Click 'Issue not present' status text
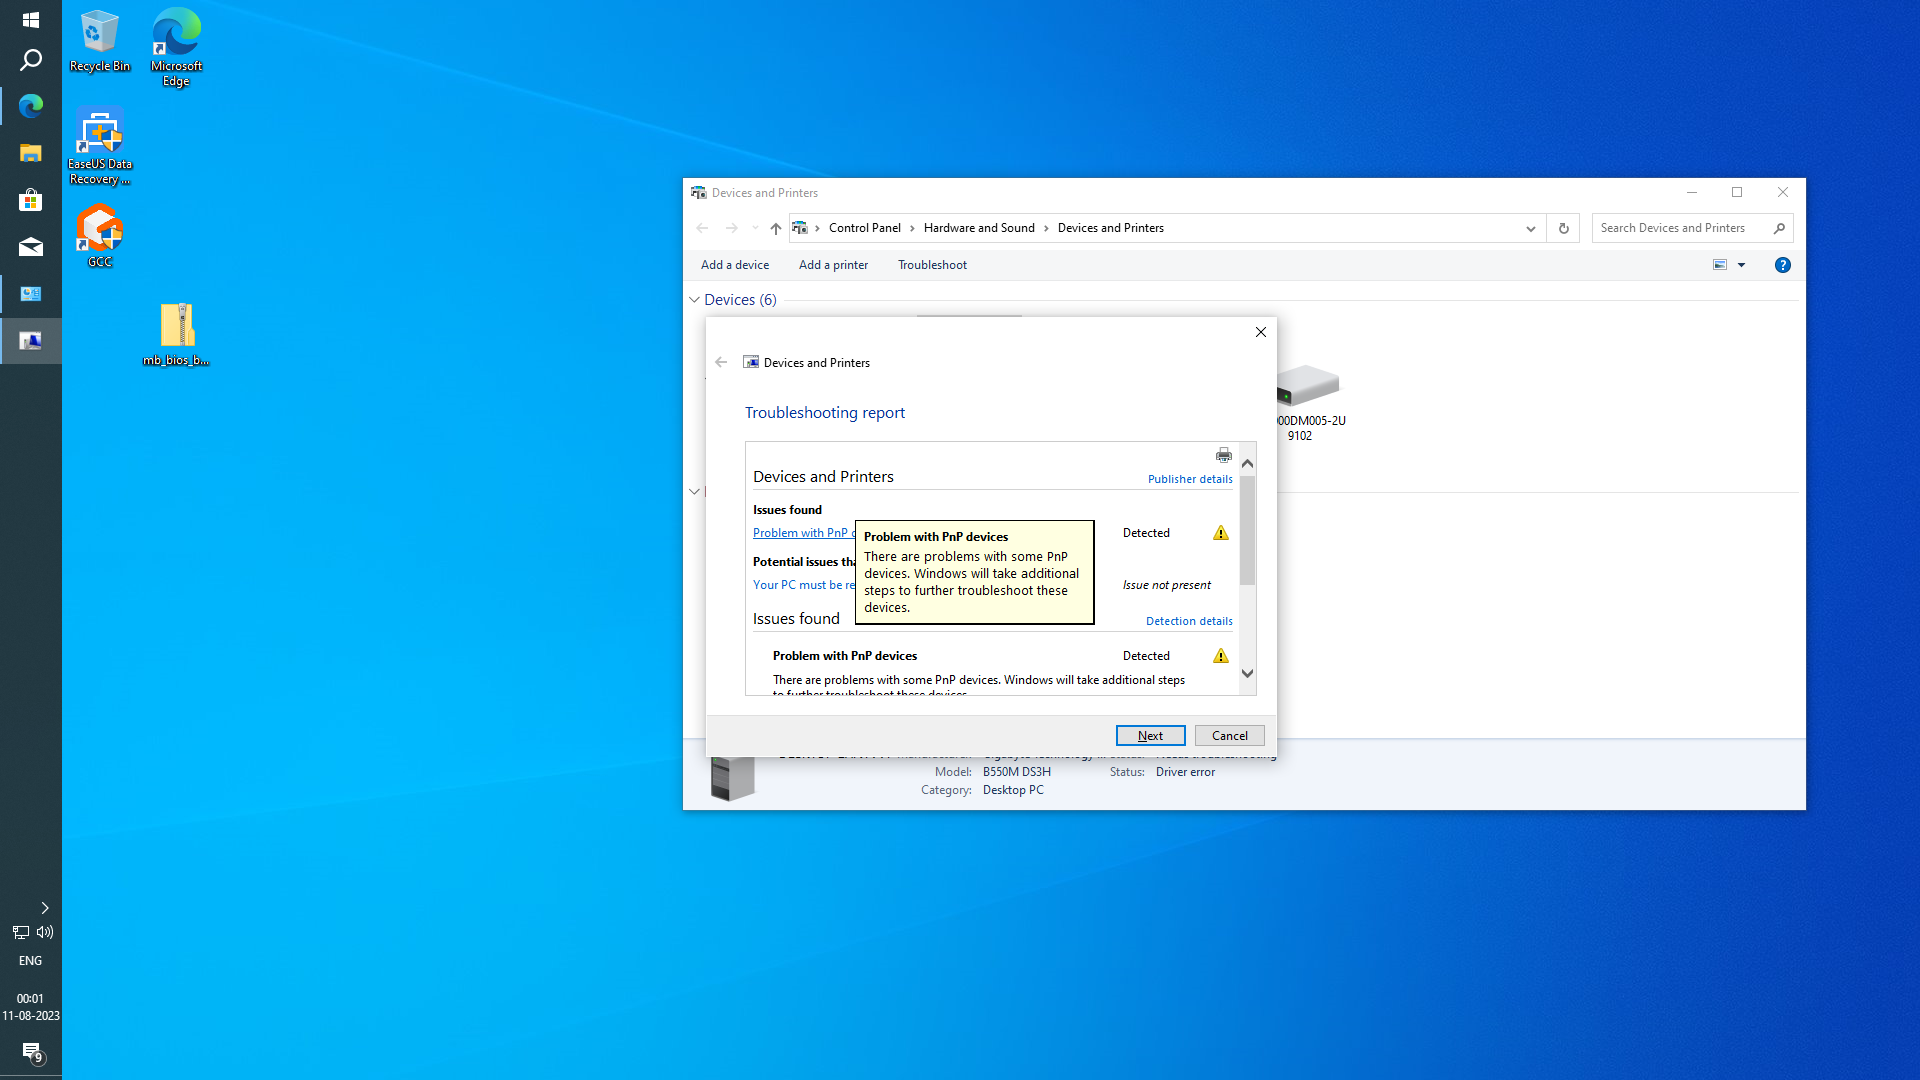Image resolution: width=1920 pixels, height=1080 pixels. point(1166,585)
